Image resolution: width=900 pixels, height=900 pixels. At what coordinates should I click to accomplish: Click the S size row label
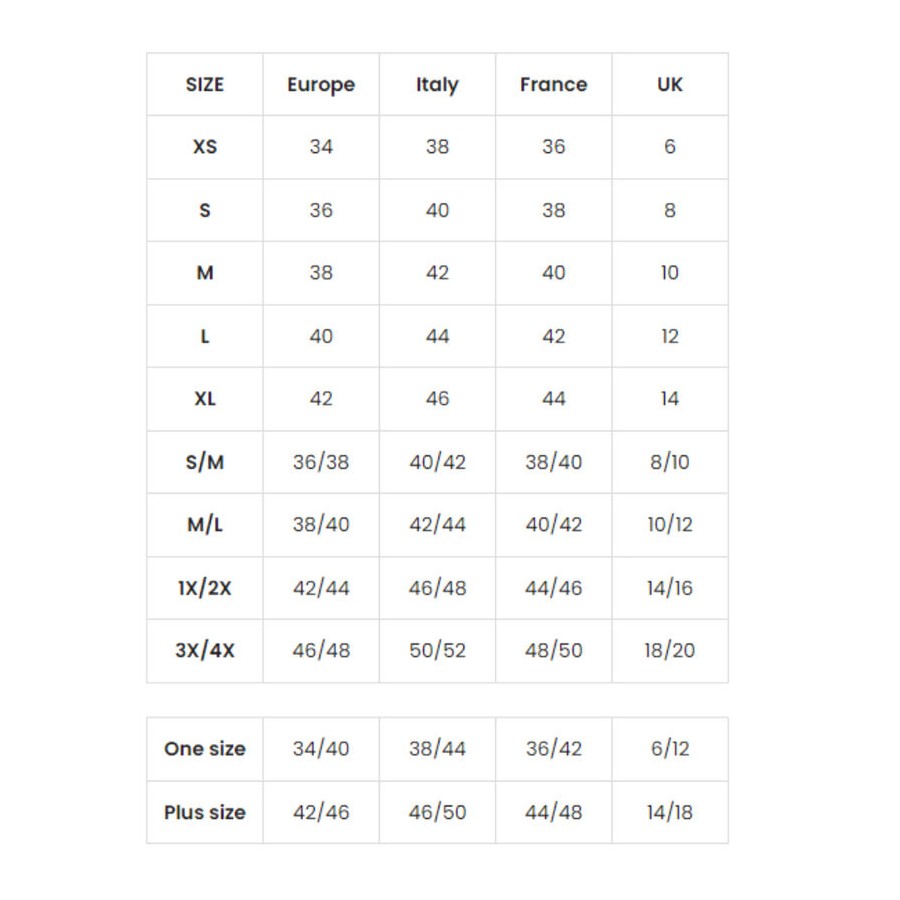(x=205, y=210)
